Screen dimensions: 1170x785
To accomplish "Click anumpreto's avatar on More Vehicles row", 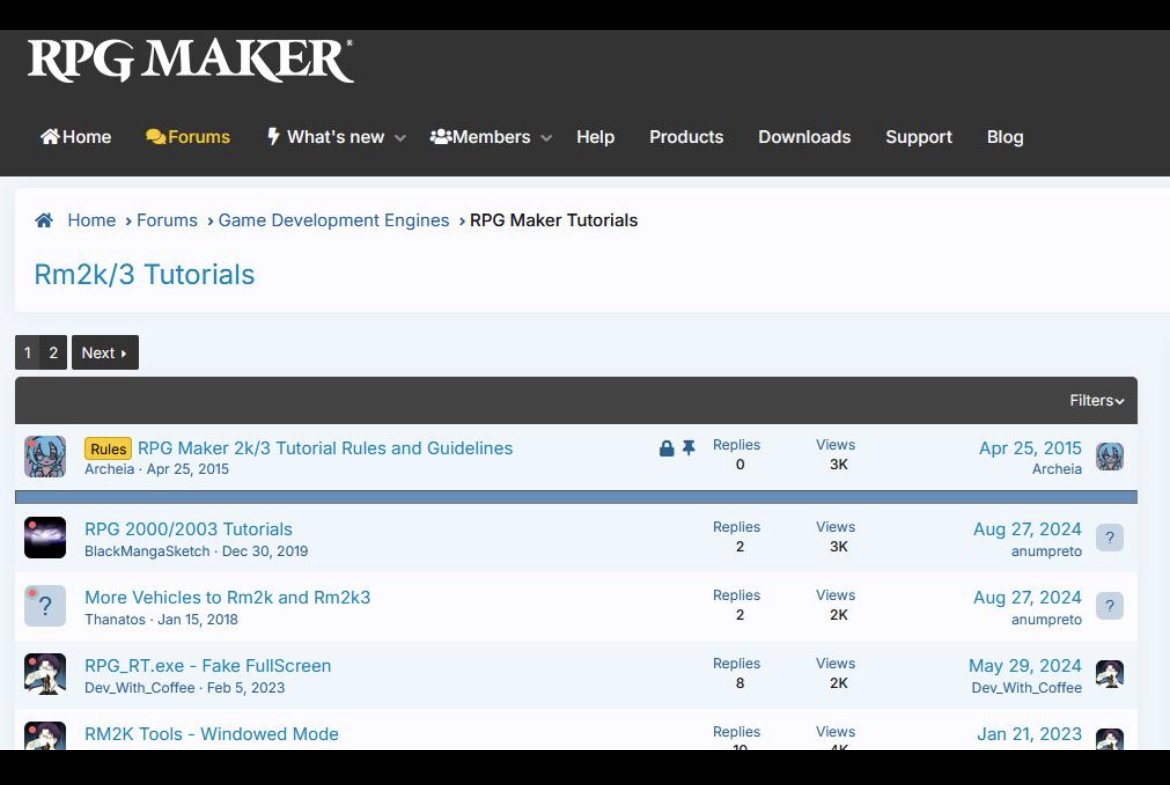I will (1110, 605).
